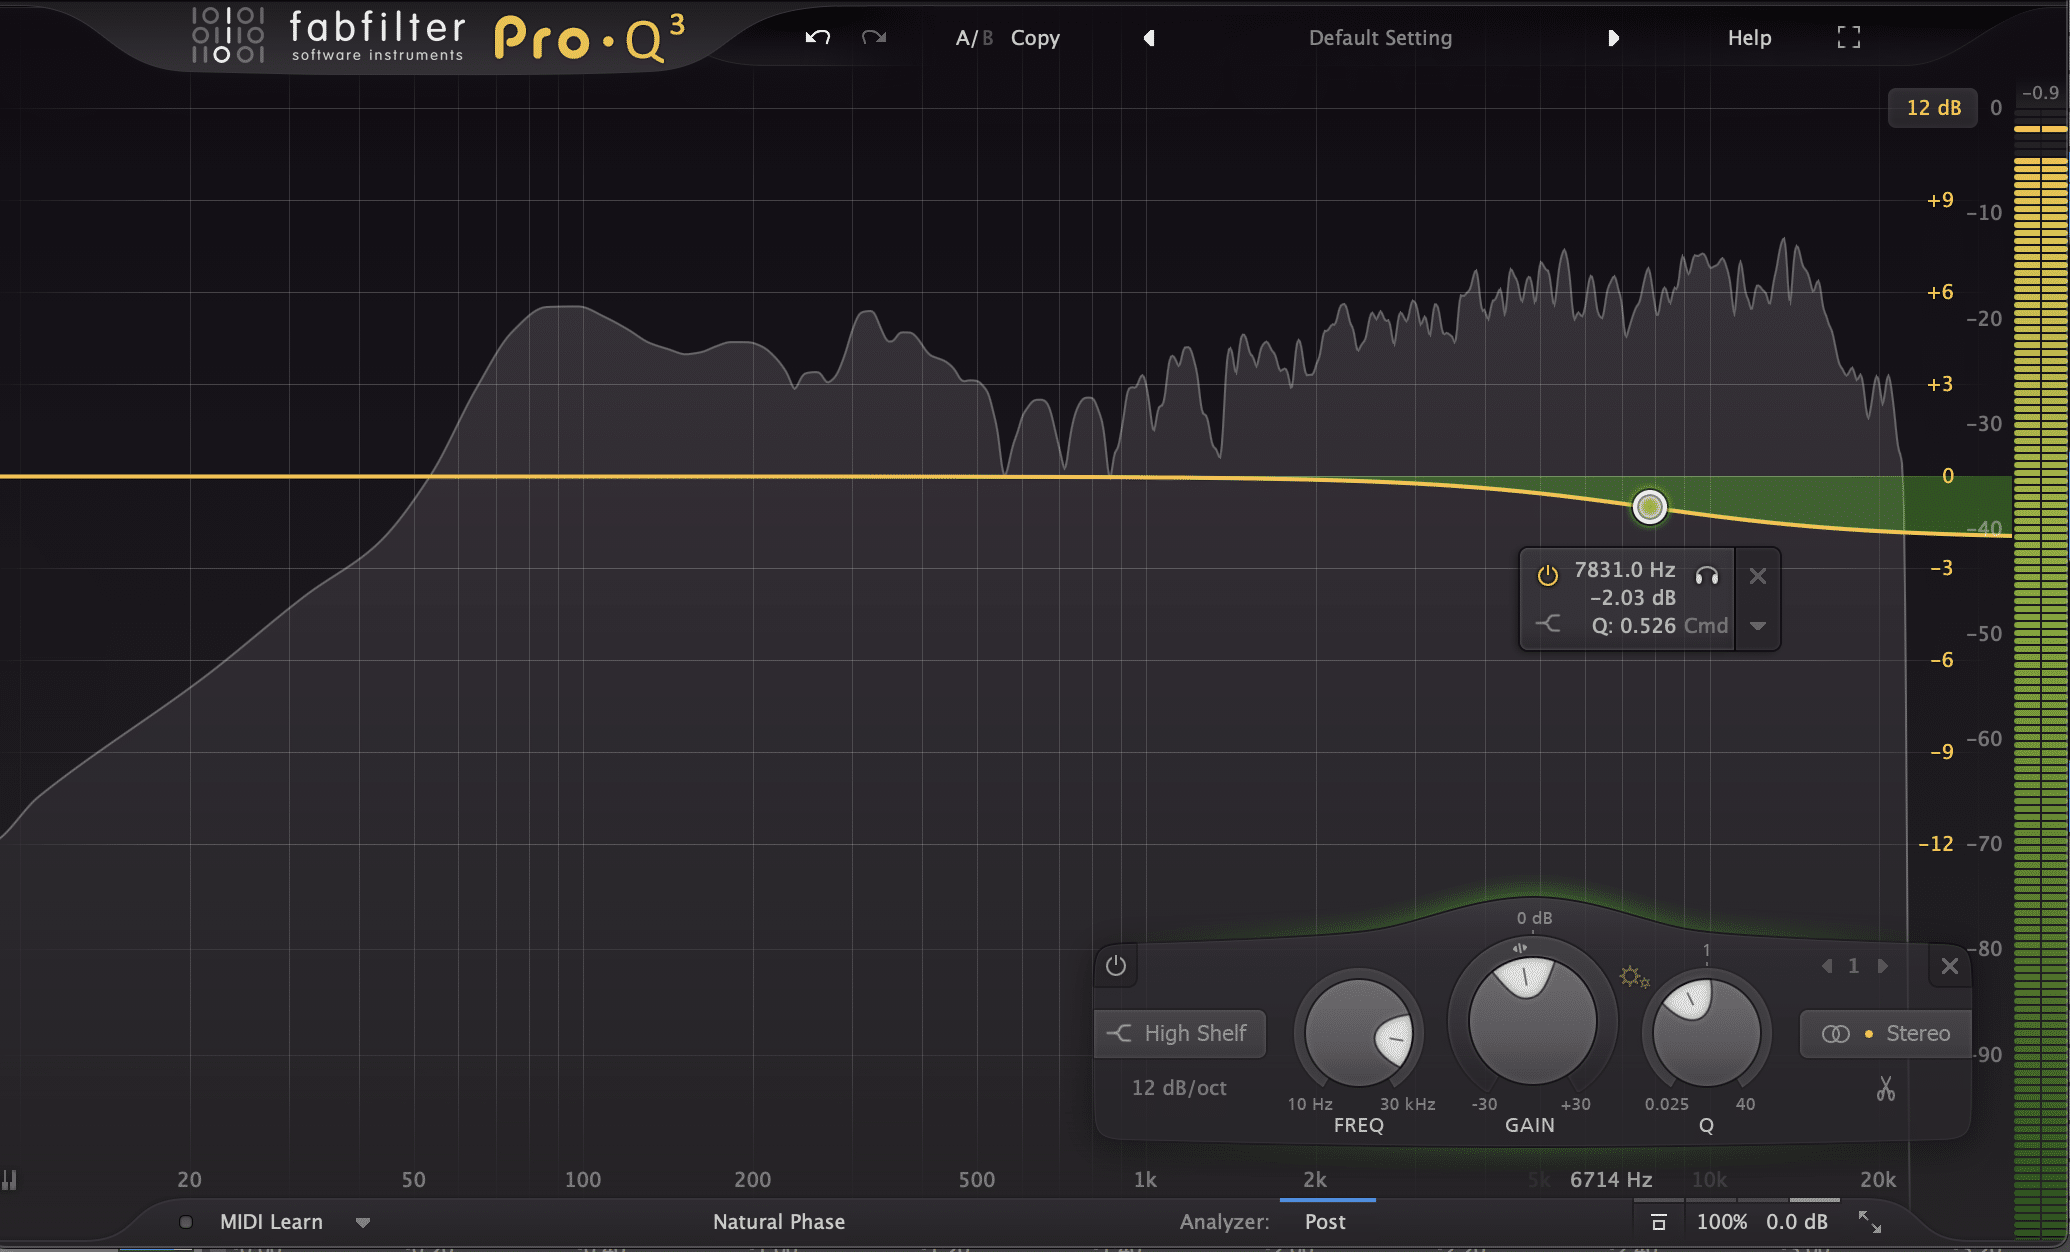
Task: Remove band with panel X button
Action: 1950,966
